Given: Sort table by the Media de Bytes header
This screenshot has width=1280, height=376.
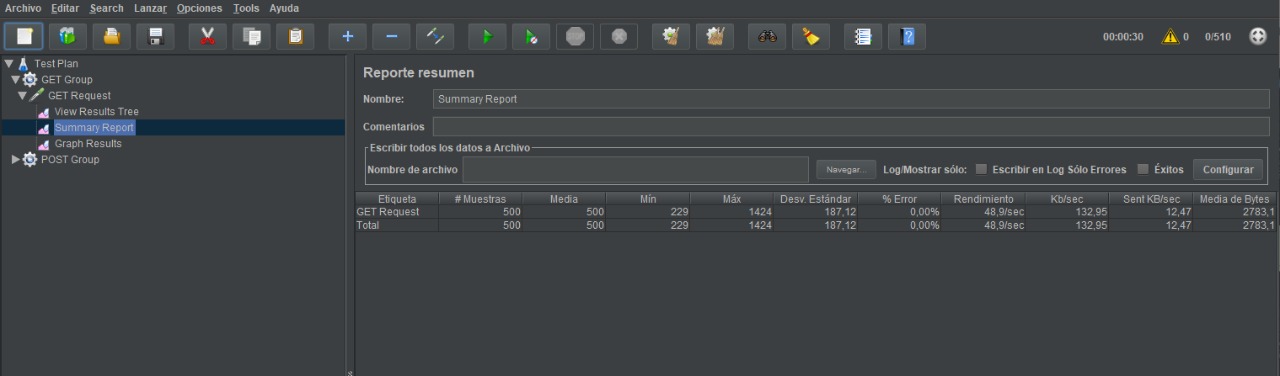Looking at the screenshot, I should point(1234,199).
